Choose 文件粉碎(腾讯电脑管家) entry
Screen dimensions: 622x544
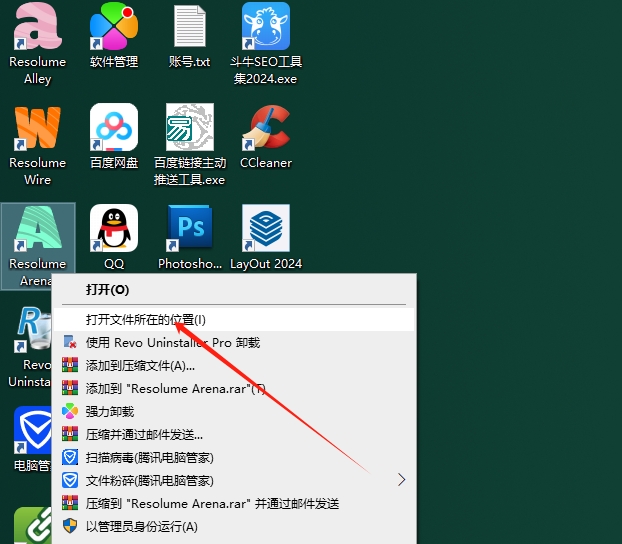pos(234,481)
